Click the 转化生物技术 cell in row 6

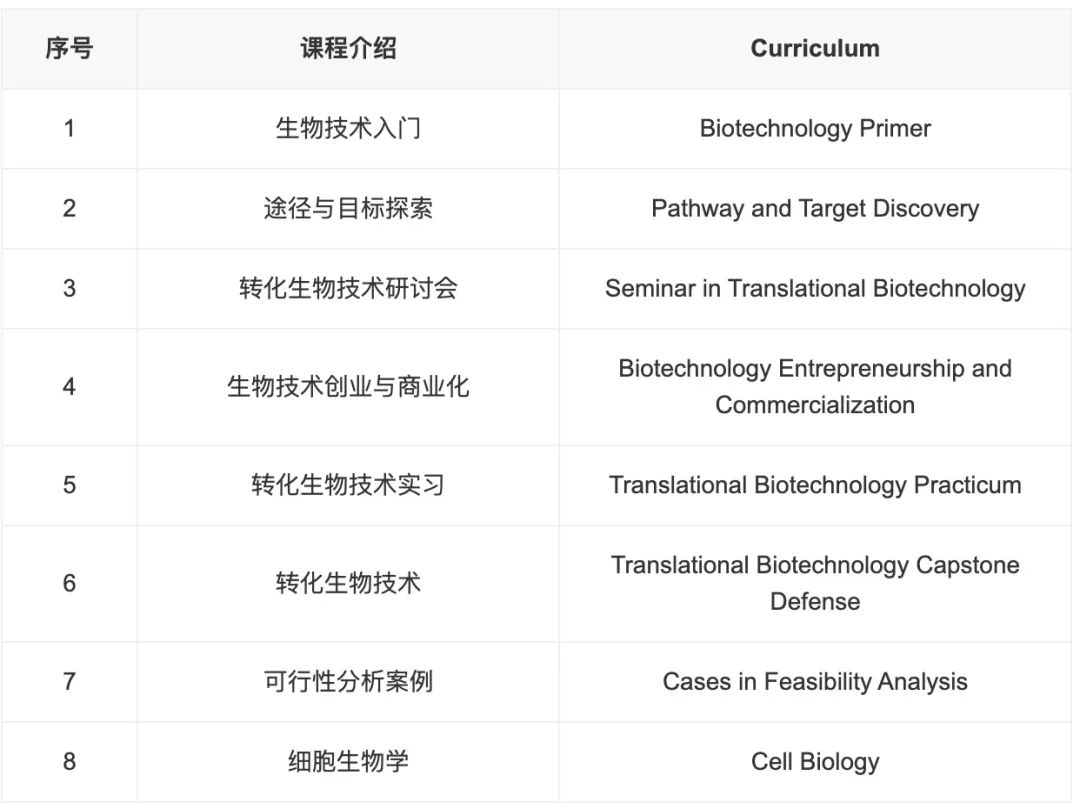348,584
